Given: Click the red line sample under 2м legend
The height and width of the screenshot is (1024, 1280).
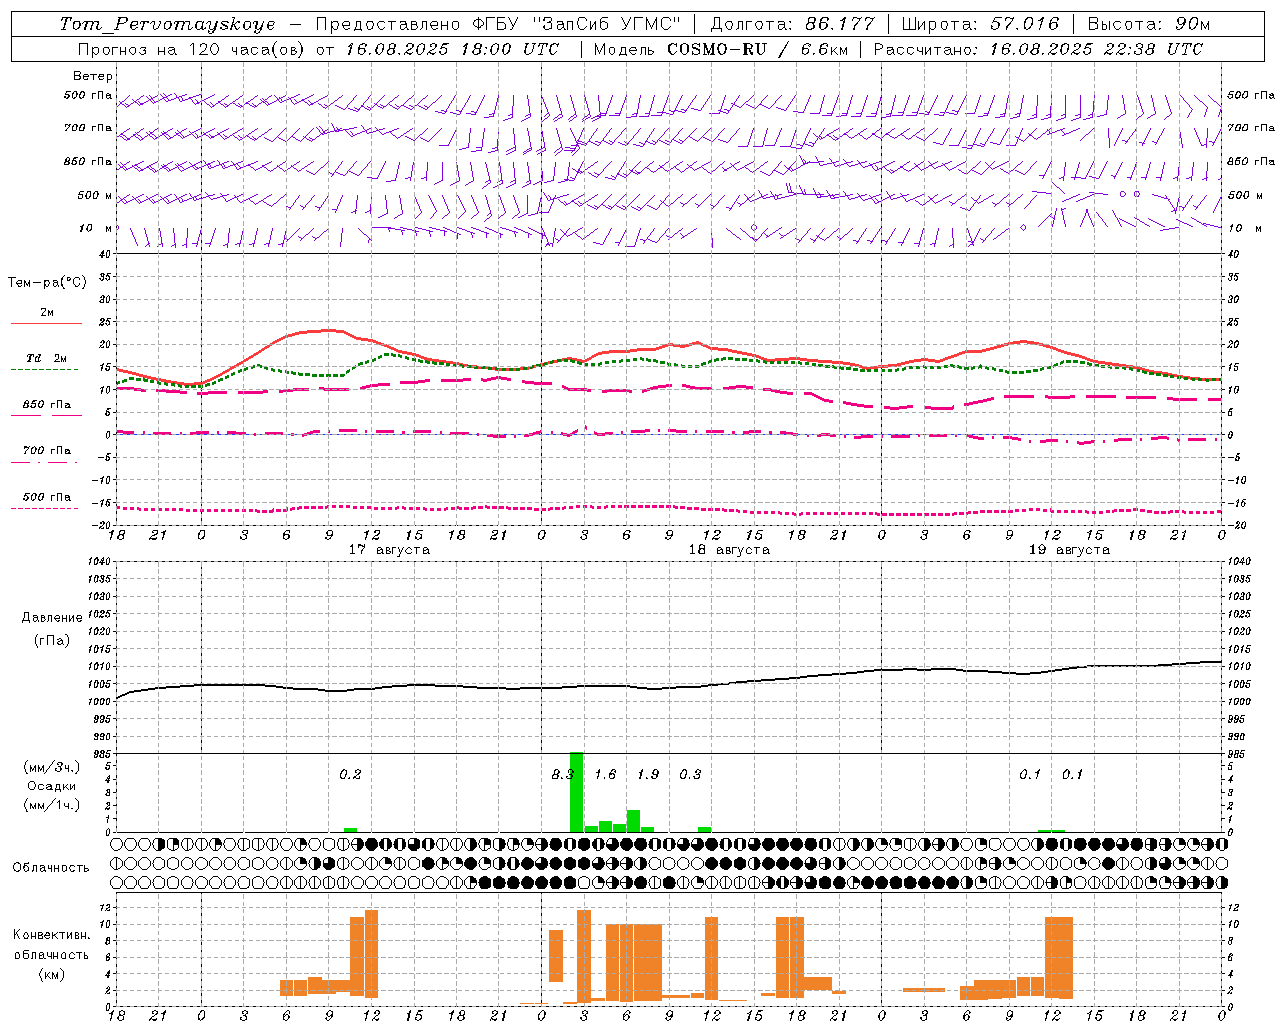Looking at the screenshot, I should coord(46,323).
